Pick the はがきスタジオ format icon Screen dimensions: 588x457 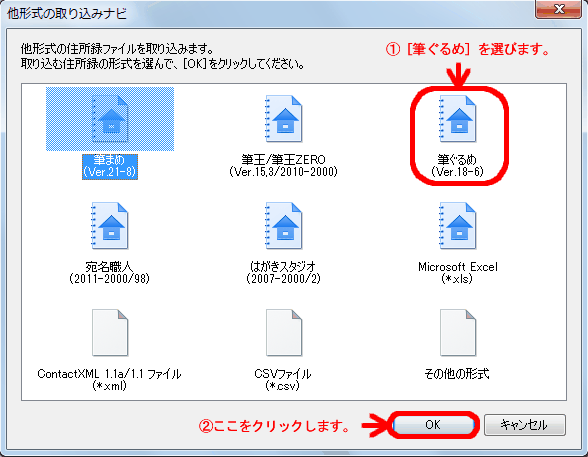pyautogui.click(x=284, y=226)
